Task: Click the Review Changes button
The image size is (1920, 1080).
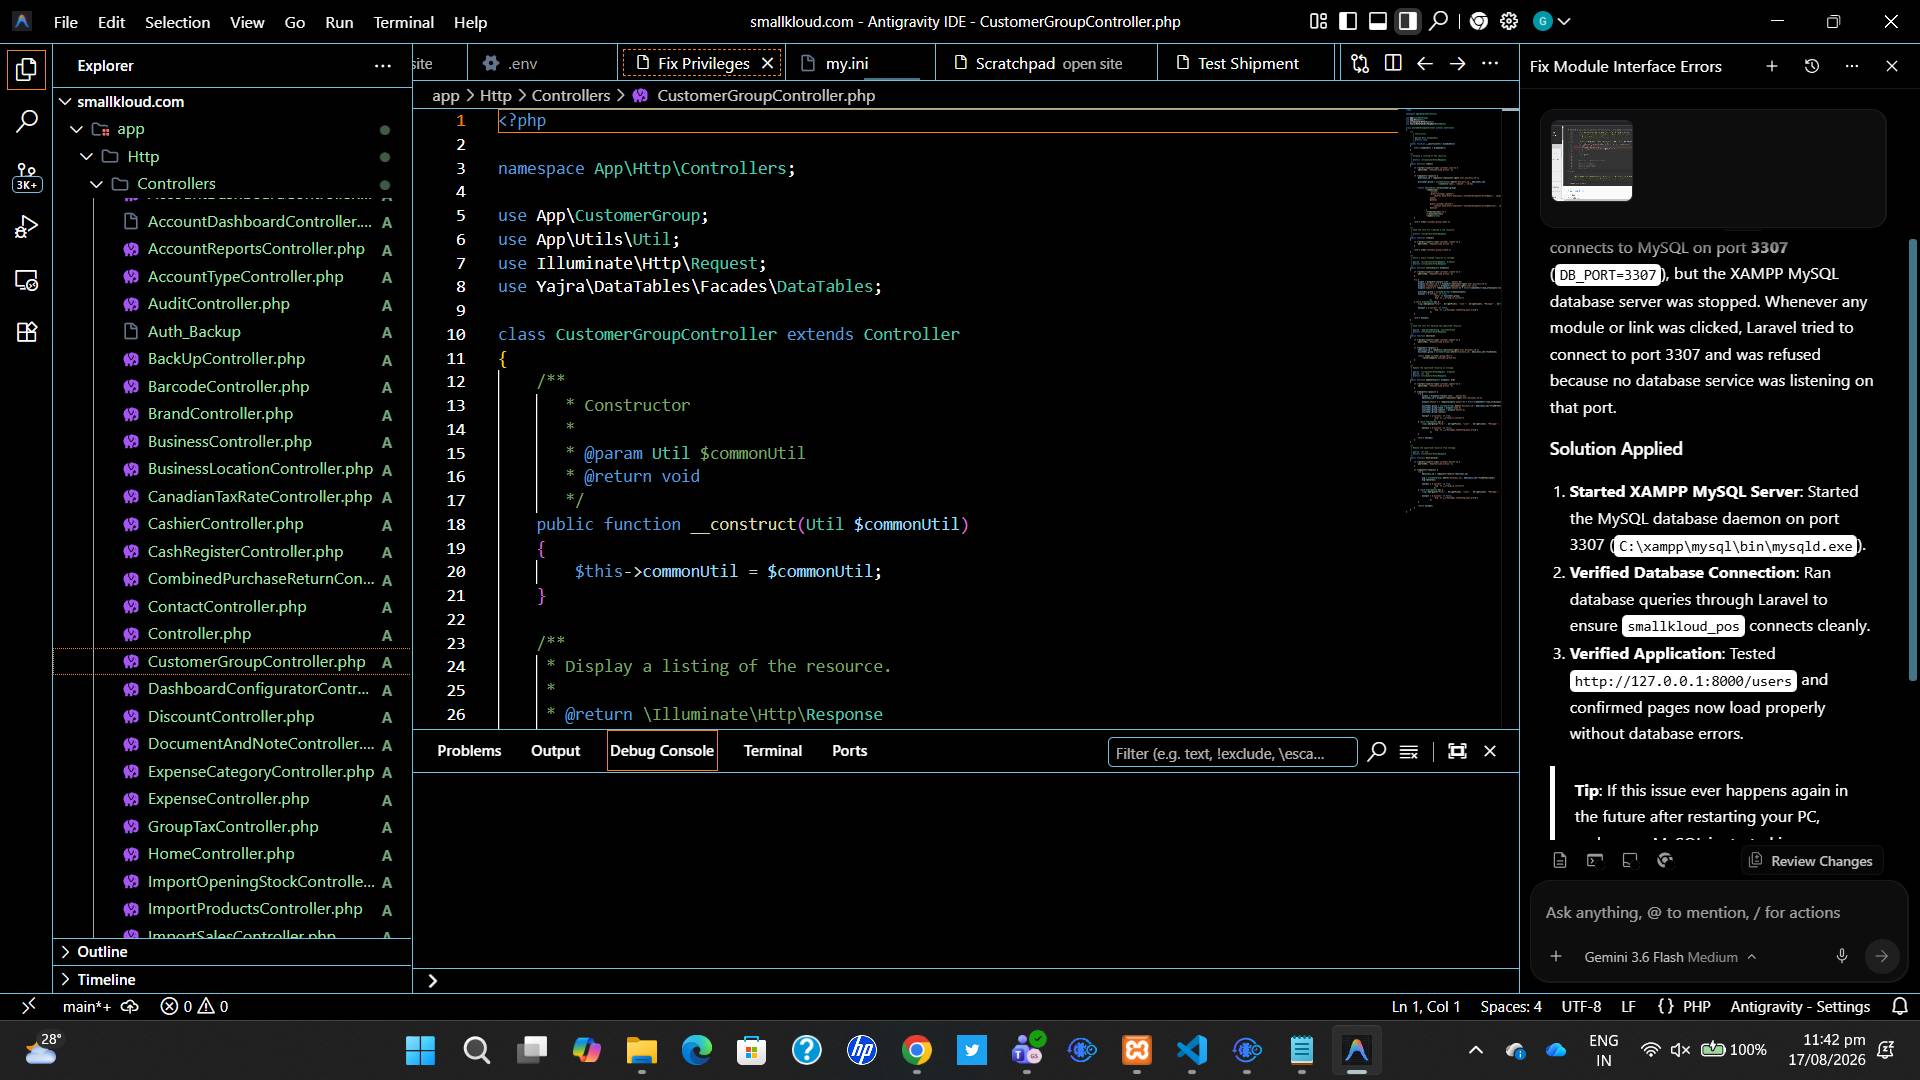Action: (x=1811, y=861)
